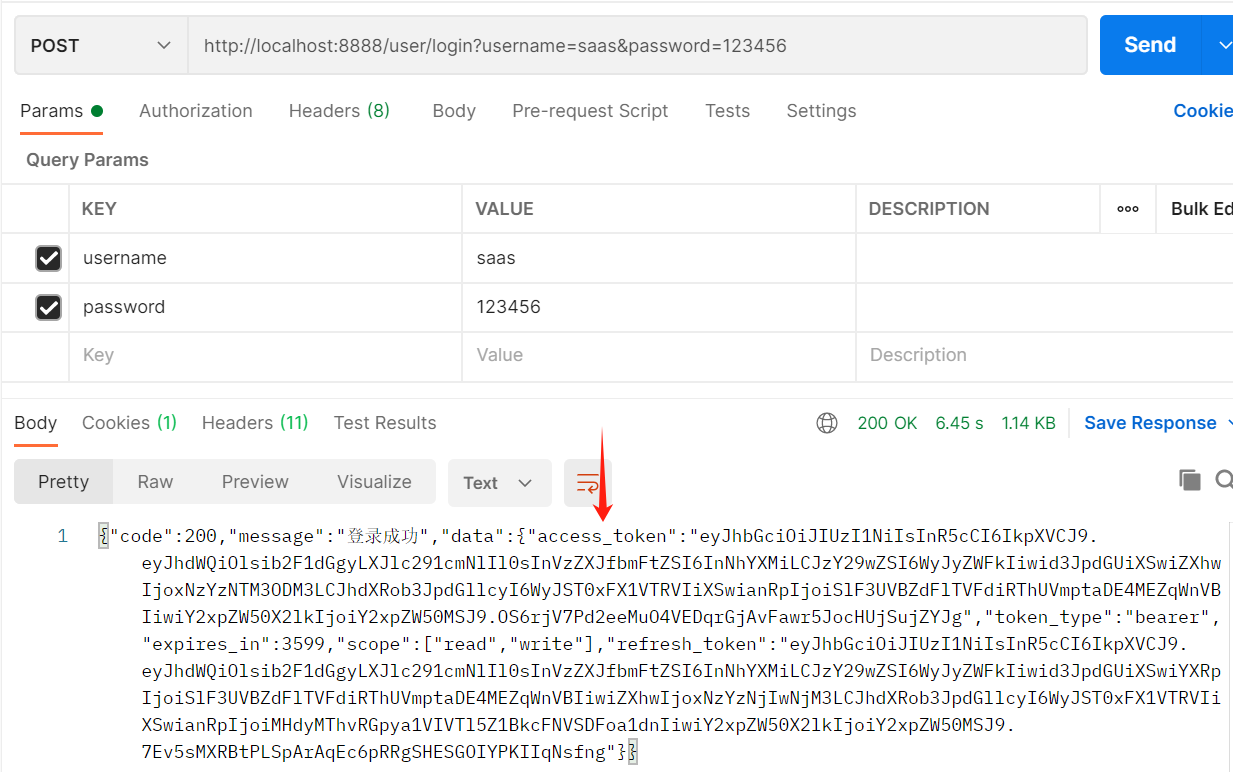Select the password key cell
The width and height of the screenshot is (1233, 772).
[265, 307]
